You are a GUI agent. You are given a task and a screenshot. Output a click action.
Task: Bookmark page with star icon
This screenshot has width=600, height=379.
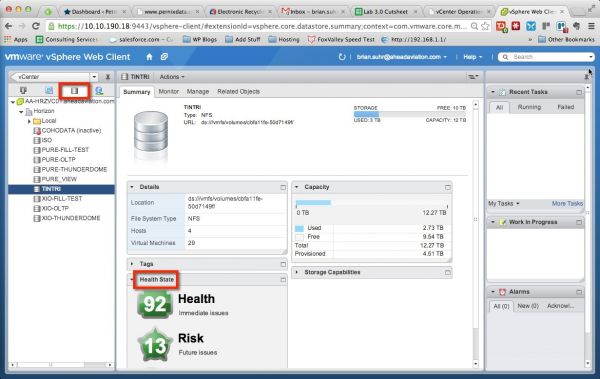485,26
